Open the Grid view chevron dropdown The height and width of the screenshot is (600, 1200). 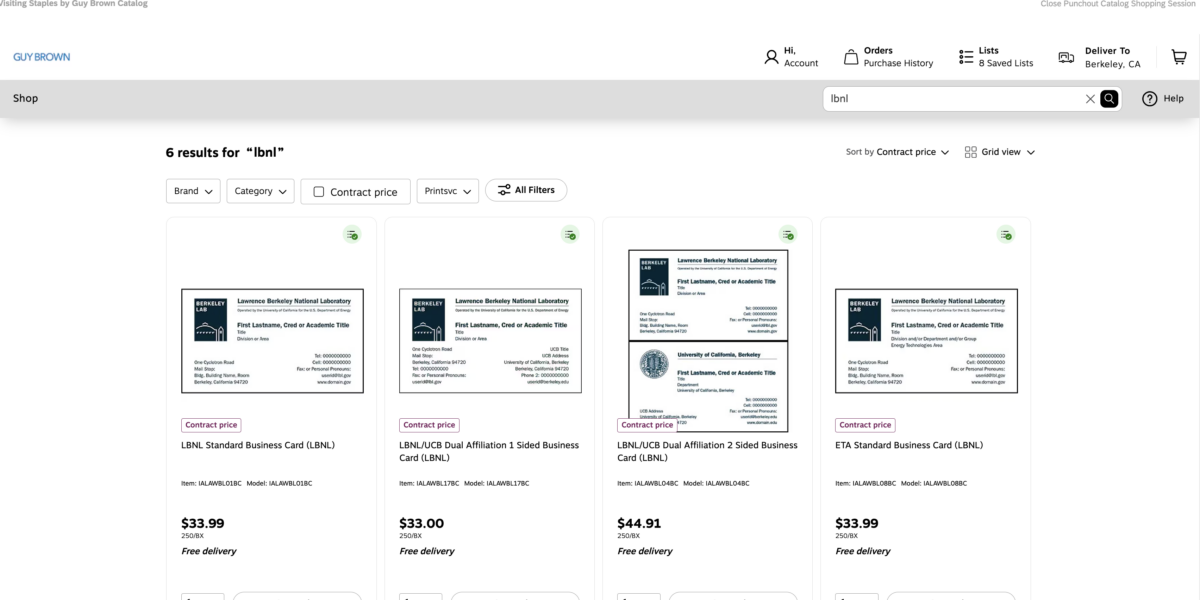click(x=1031, y=152)
